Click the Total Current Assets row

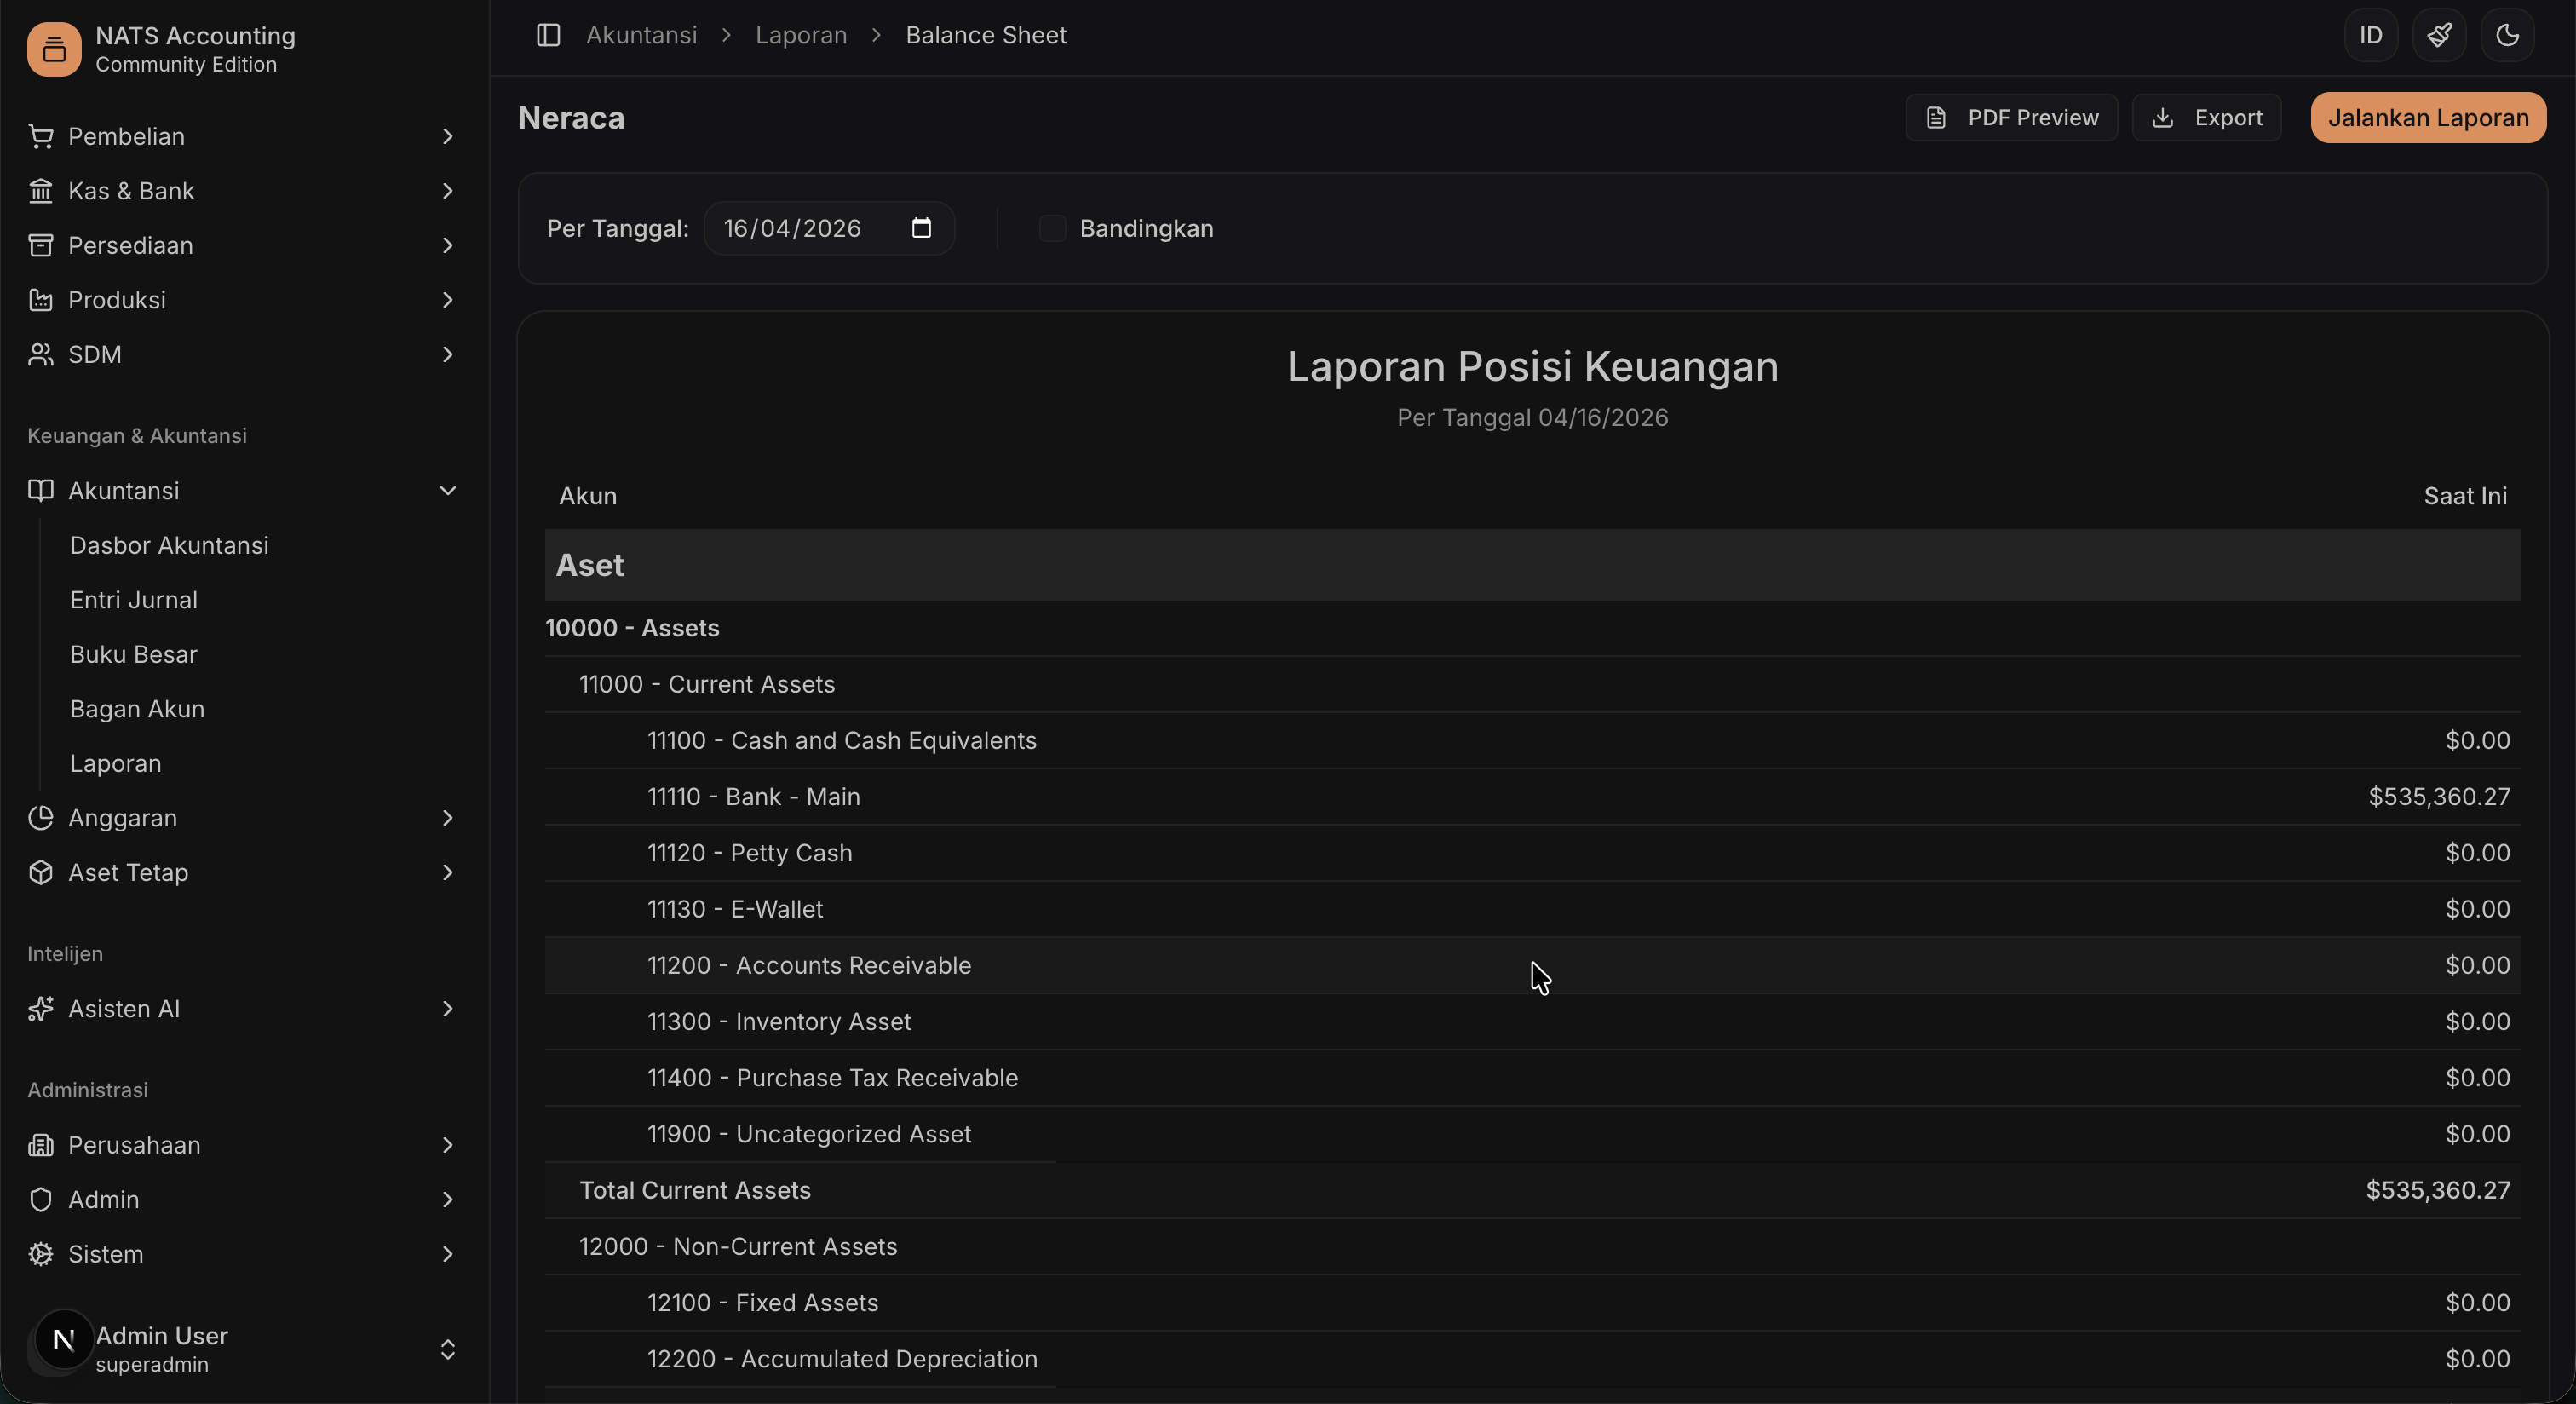tap(1532, 1191)
